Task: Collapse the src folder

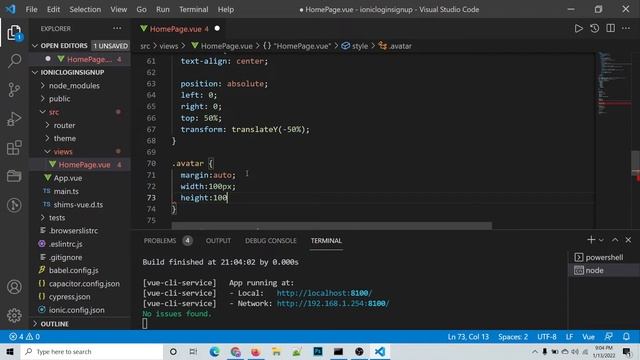Action: pyautogui.click(x=80, y=112)
